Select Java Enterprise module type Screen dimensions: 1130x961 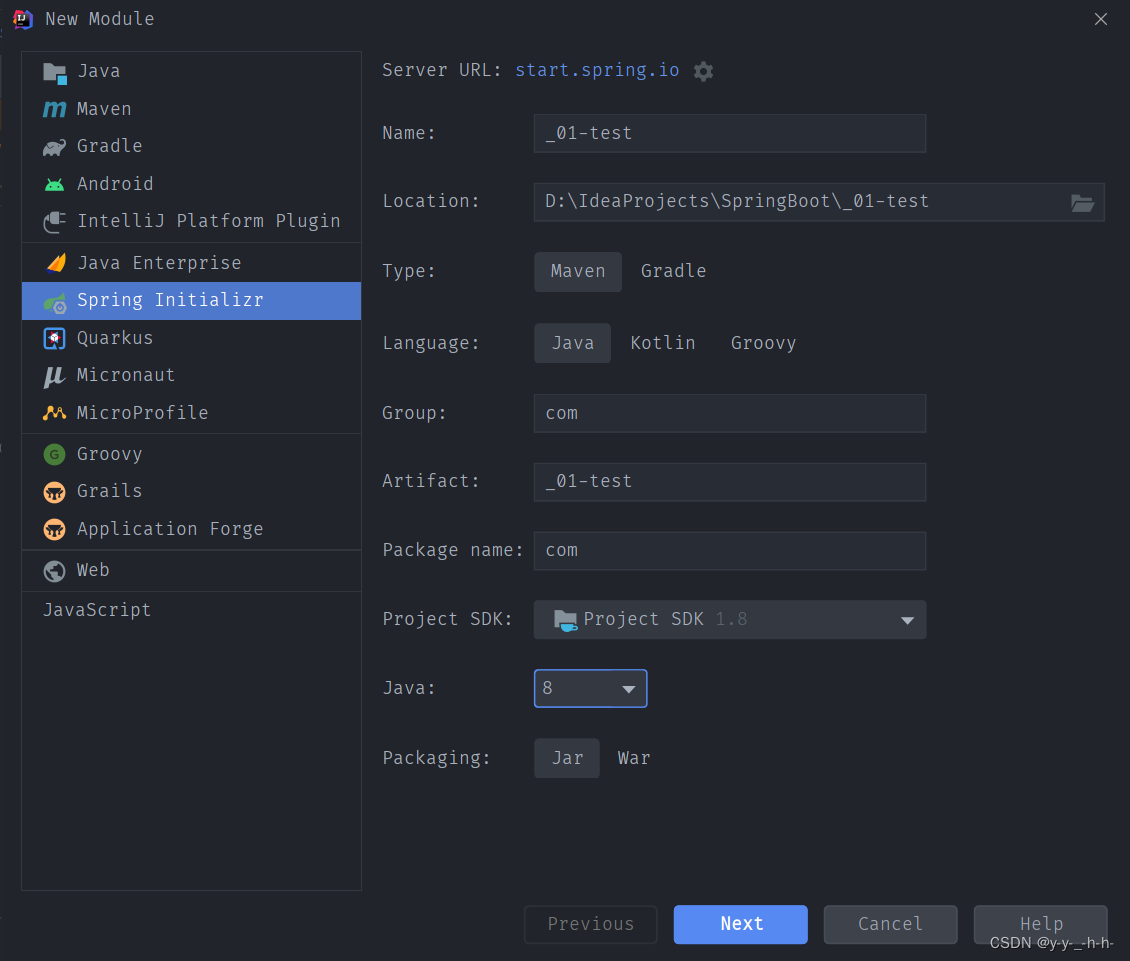click(191, 263)
